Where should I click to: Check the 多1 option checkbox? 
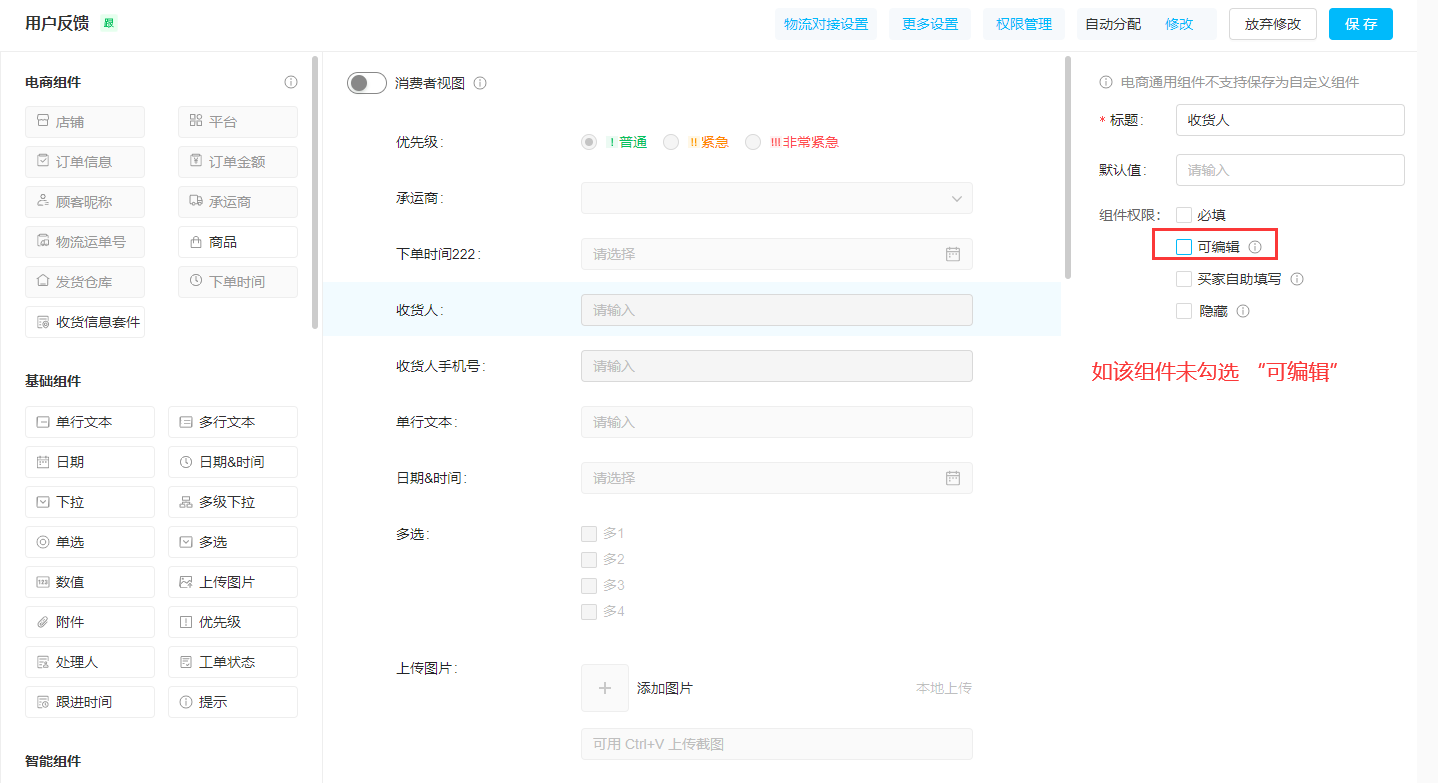589,533
